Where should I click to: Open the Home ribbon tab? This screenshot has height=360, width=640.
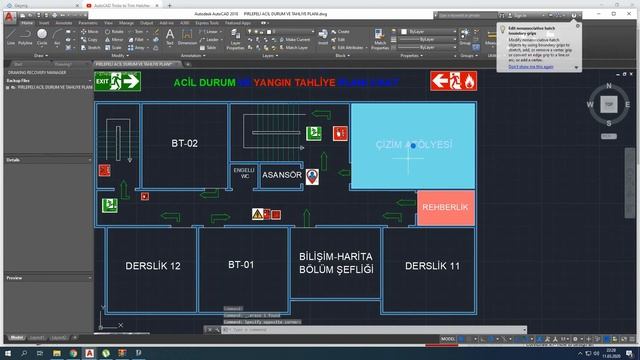click(x=27, y=23)
